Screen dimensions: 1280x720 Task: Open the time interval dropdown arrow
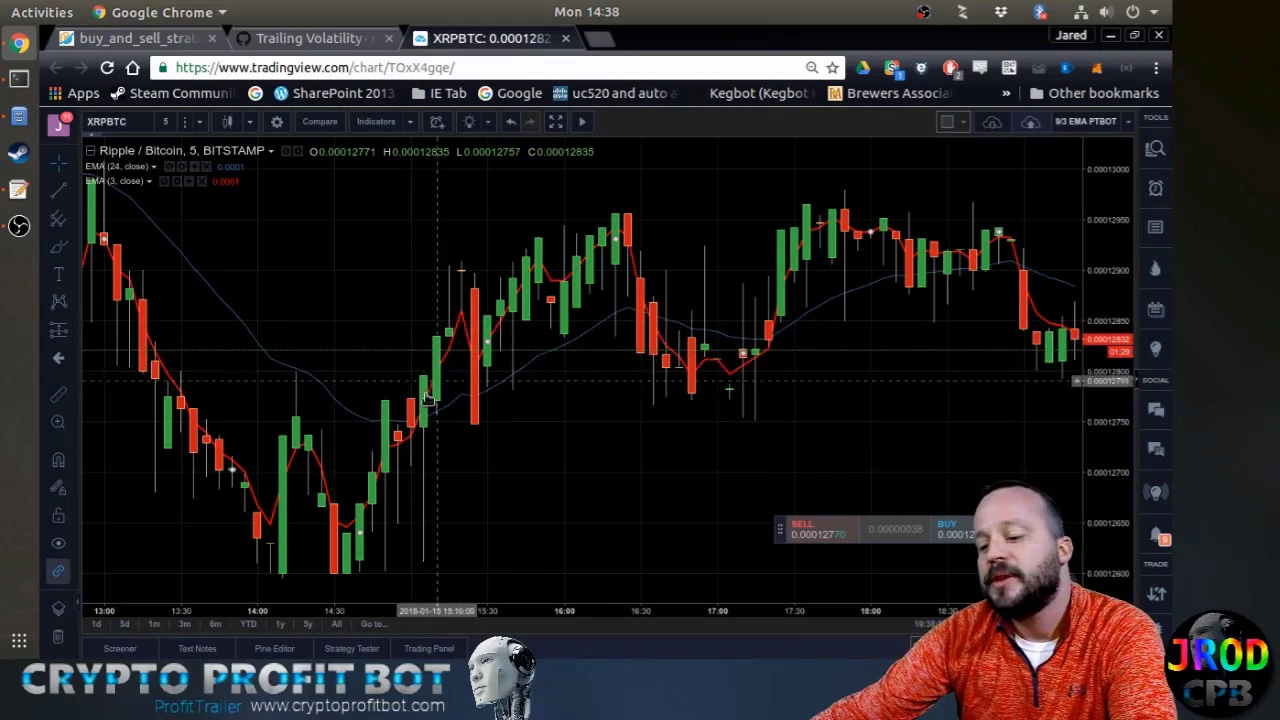click(199, 122)
